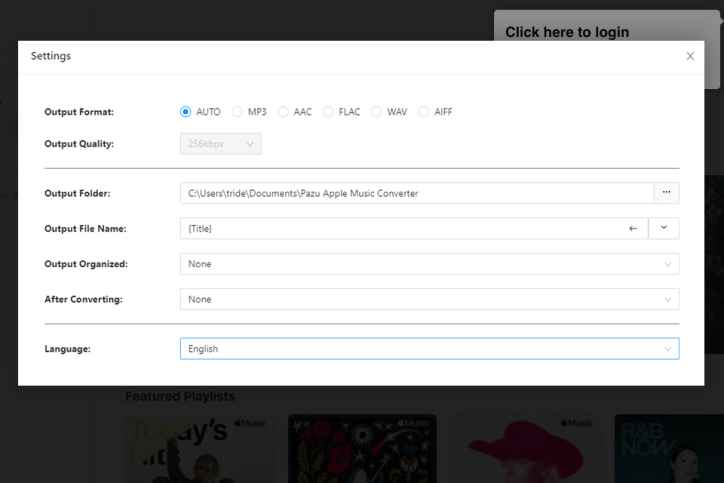Open the Language dropdown set to English
Screen dimensions: 724x483
429,349
